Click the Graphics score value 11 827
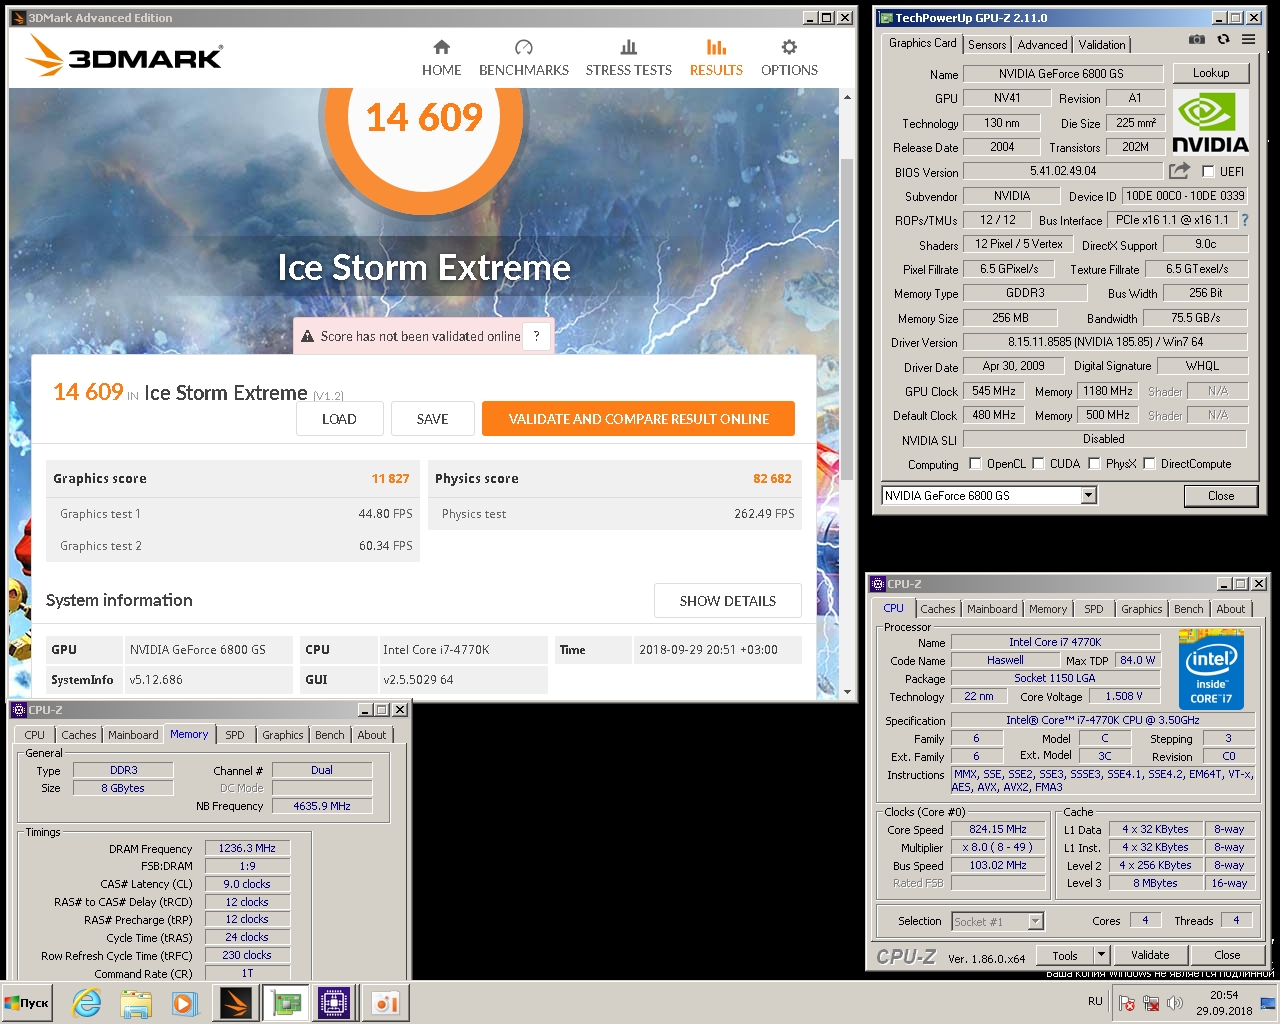This screenshot has width=1280, height=1024. [x=390, y=479]
